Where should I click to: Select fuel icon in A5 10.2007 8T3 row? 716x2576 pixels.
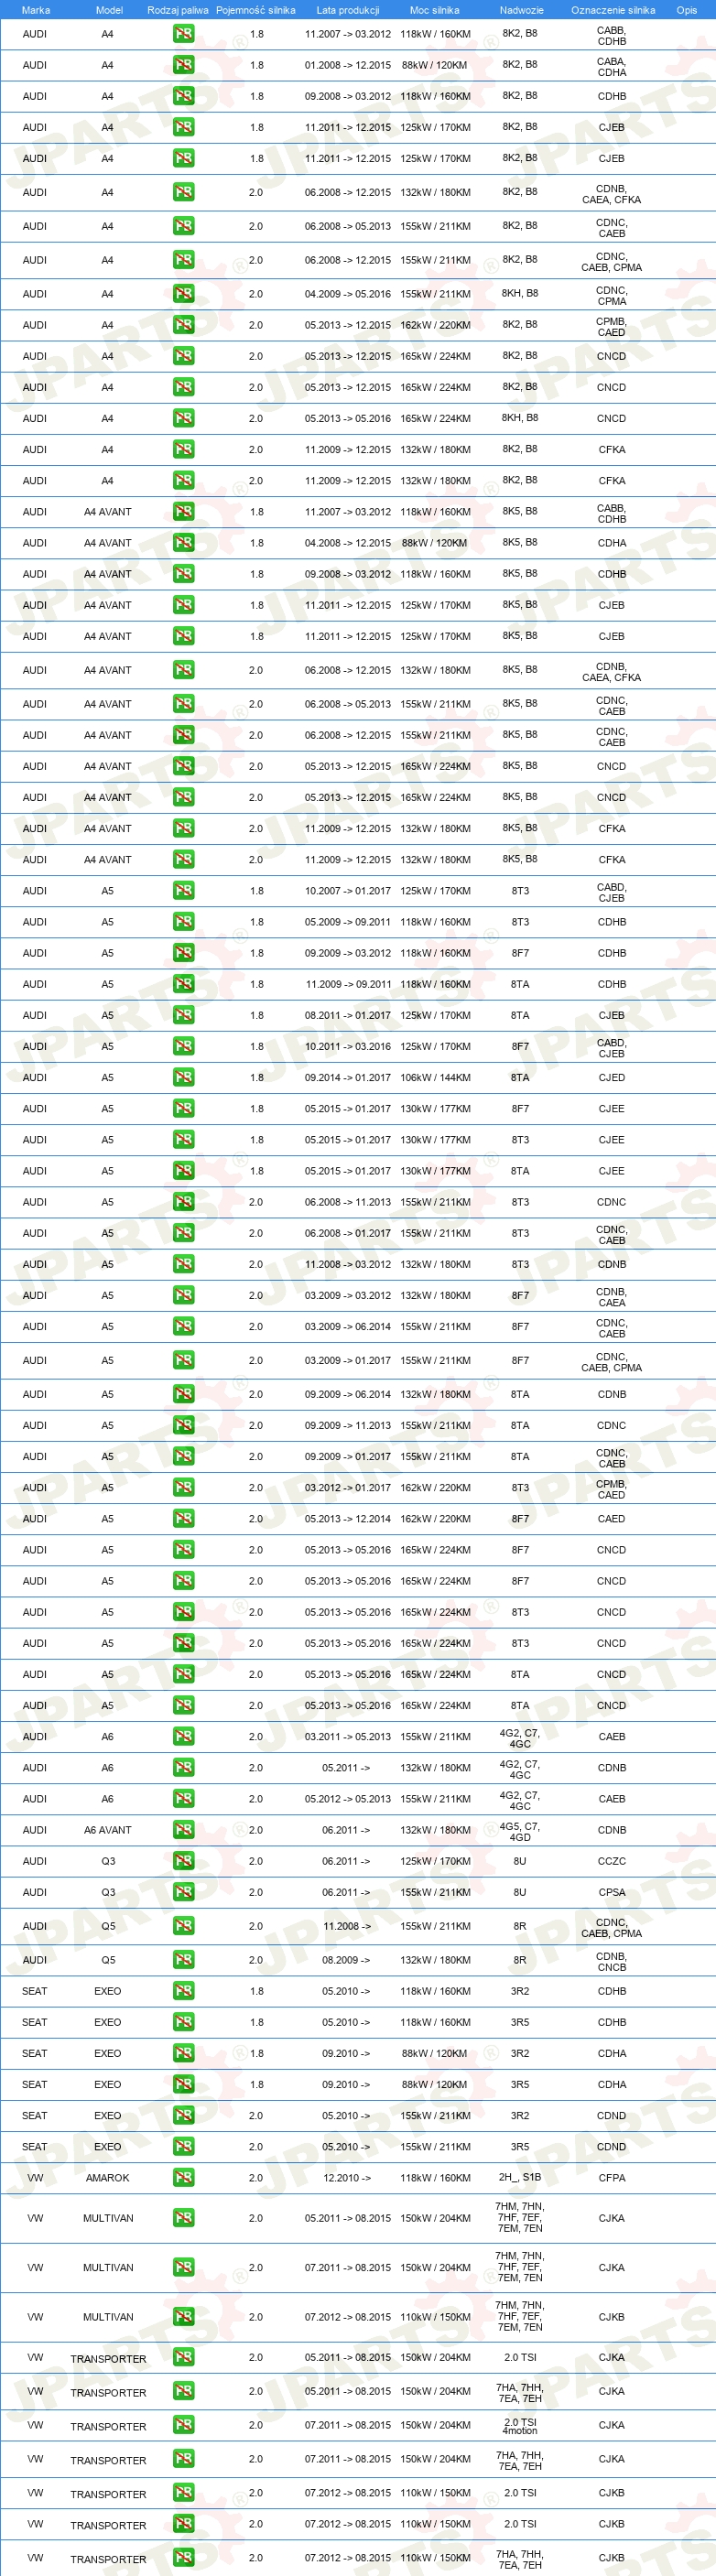pos(183,891)
